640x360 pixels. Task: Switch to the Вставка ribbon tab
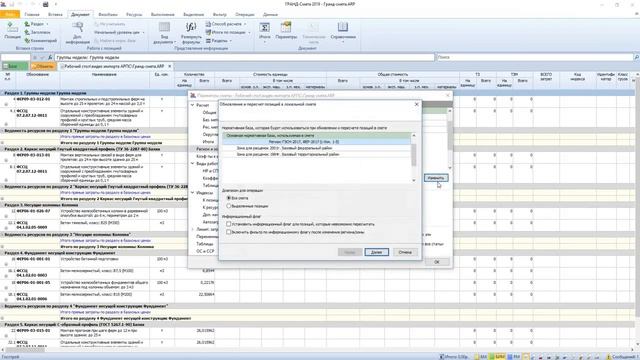[55, 14]
